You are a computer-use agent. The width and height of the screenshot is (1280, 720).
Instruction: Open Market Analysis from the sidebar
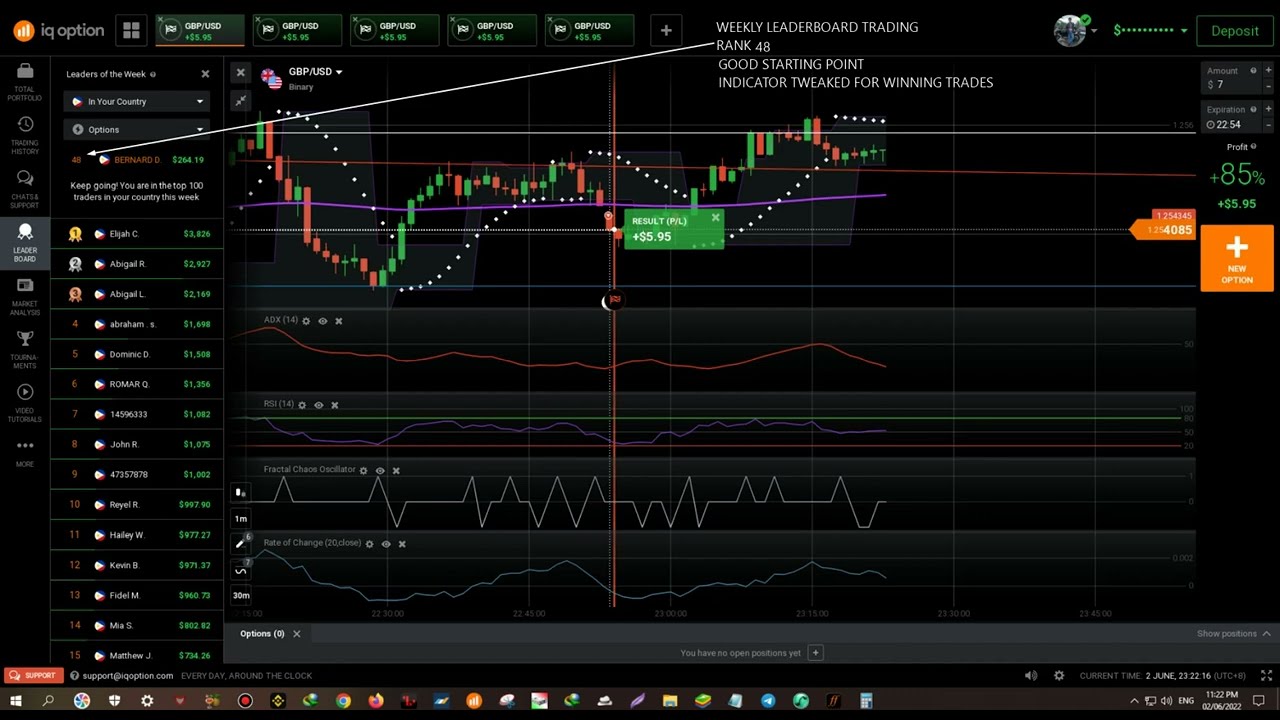(x=25, y=296)
